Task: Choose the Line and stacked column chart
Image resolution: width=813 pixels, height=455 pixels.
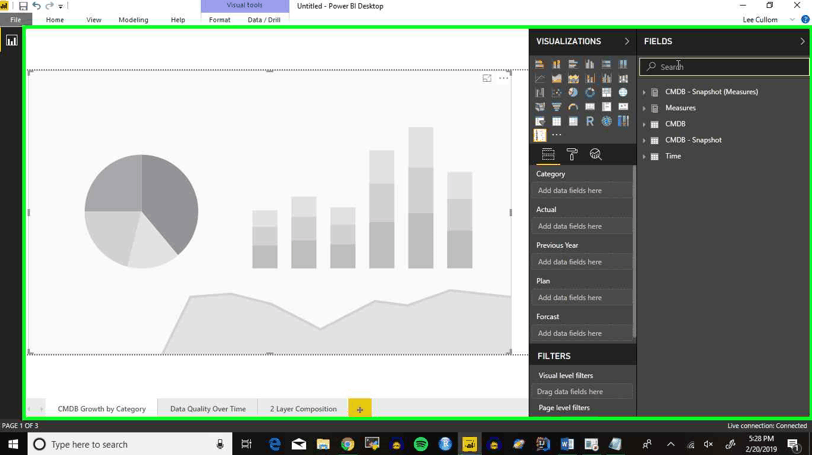Action: tap(590, 79)
